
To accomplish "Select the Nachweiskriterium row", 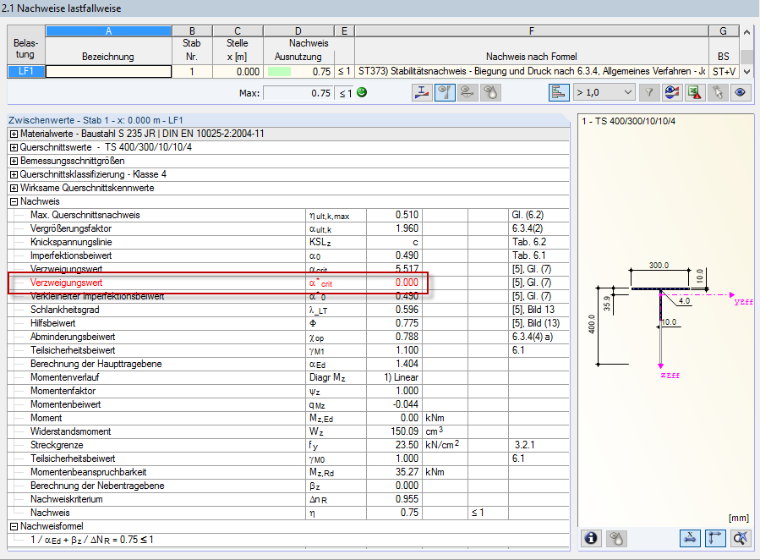I will click(x=288, y=499).
